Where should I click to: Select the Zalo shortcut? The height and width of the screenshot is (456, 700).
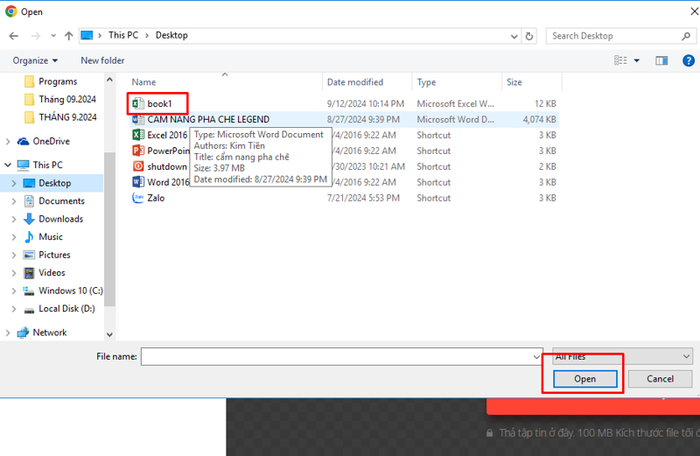tap(149, 198)
